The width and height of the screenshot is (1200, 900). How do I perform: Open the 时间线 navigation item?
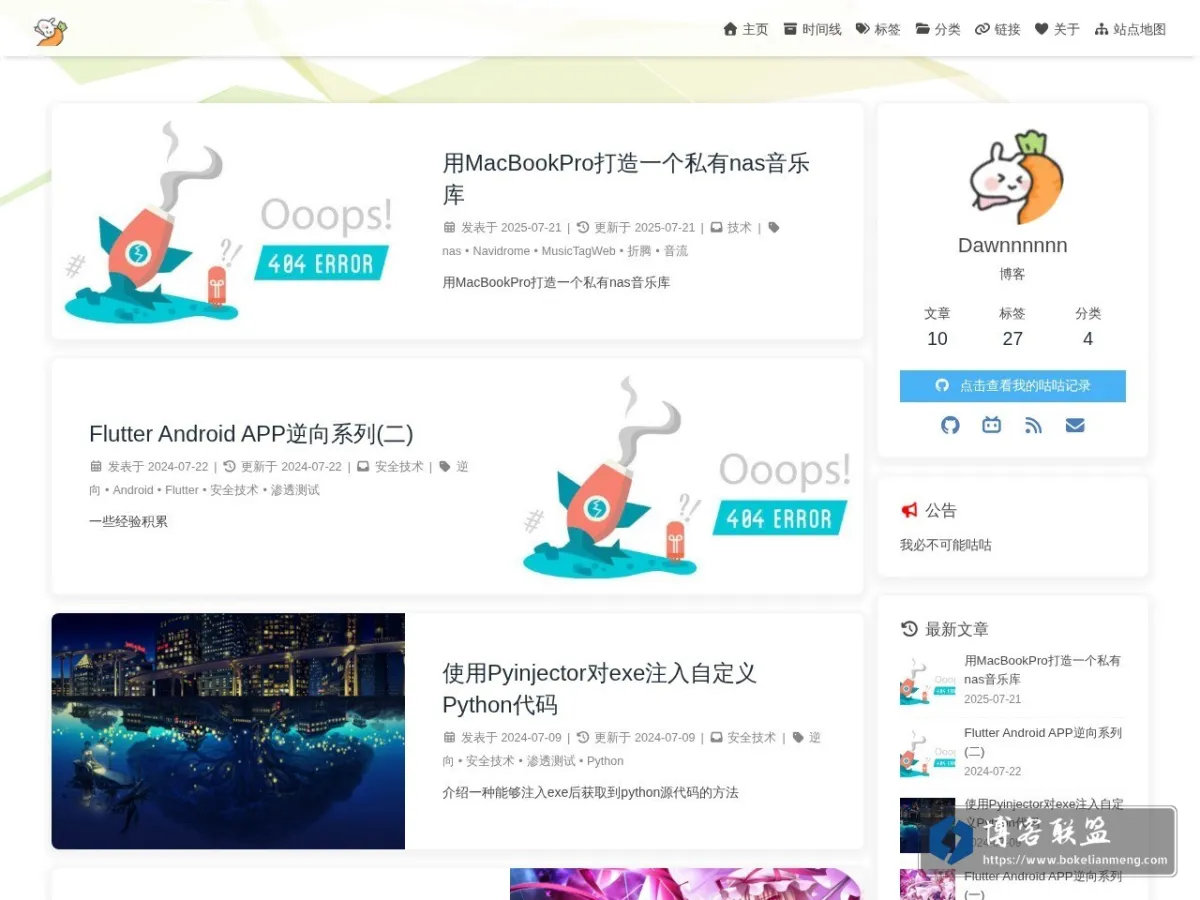(x=812, y=29)
